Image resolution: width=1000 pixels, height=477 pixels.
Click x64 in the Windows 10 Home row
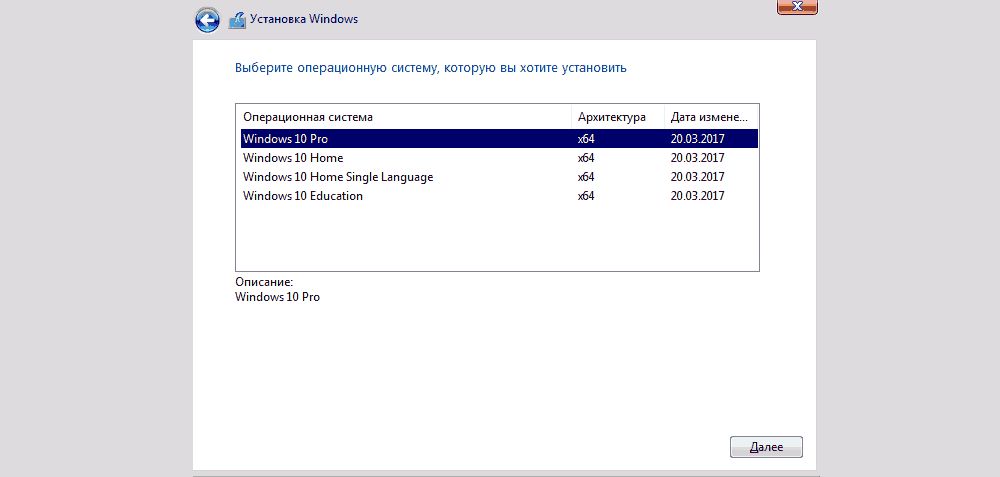586,158
